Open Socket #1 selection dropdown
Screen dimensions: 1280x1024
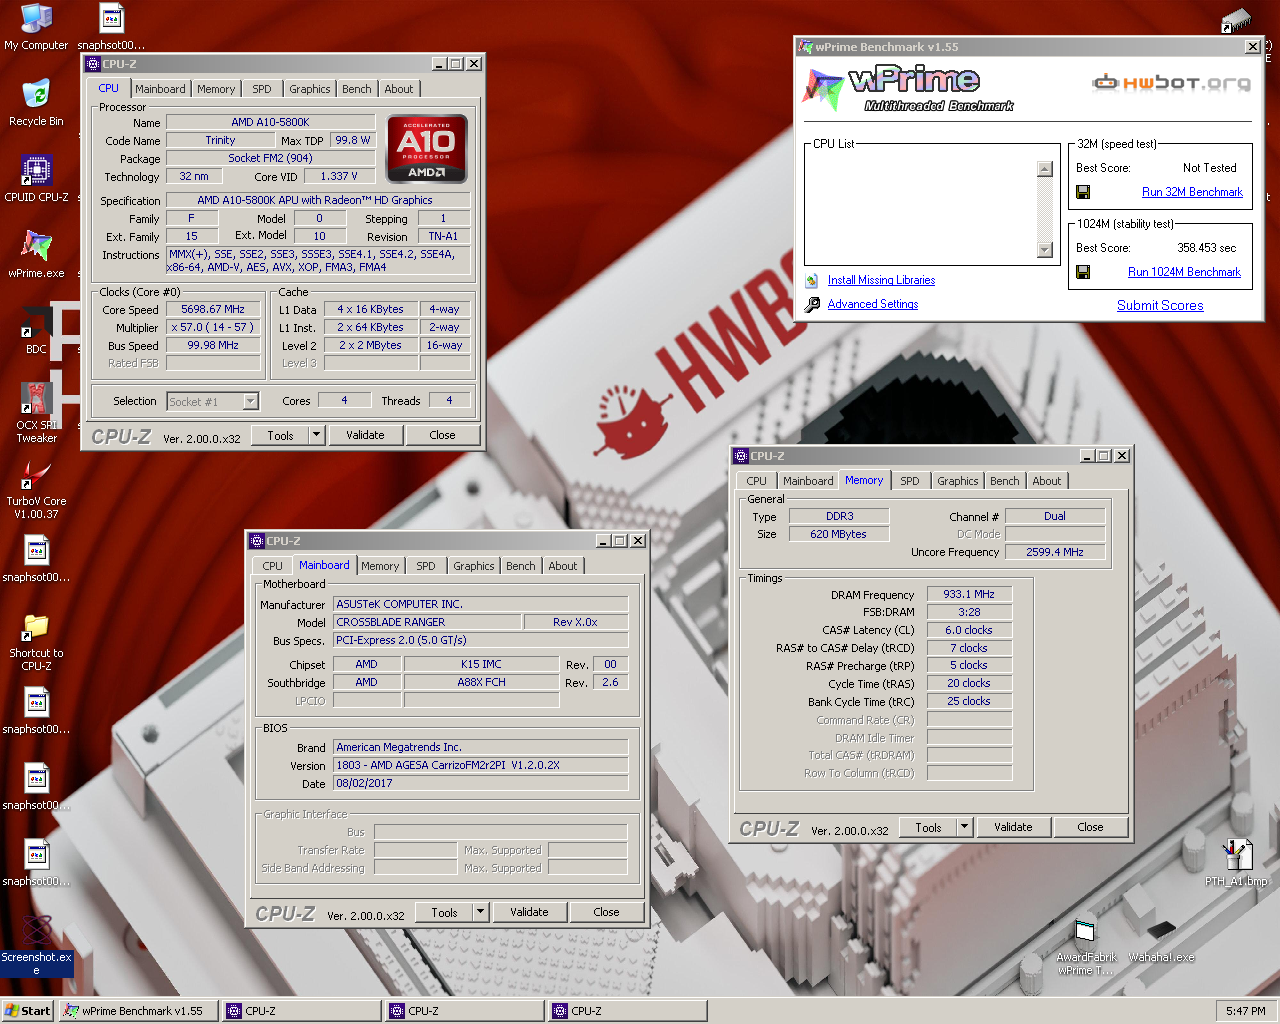click(251, 402)
